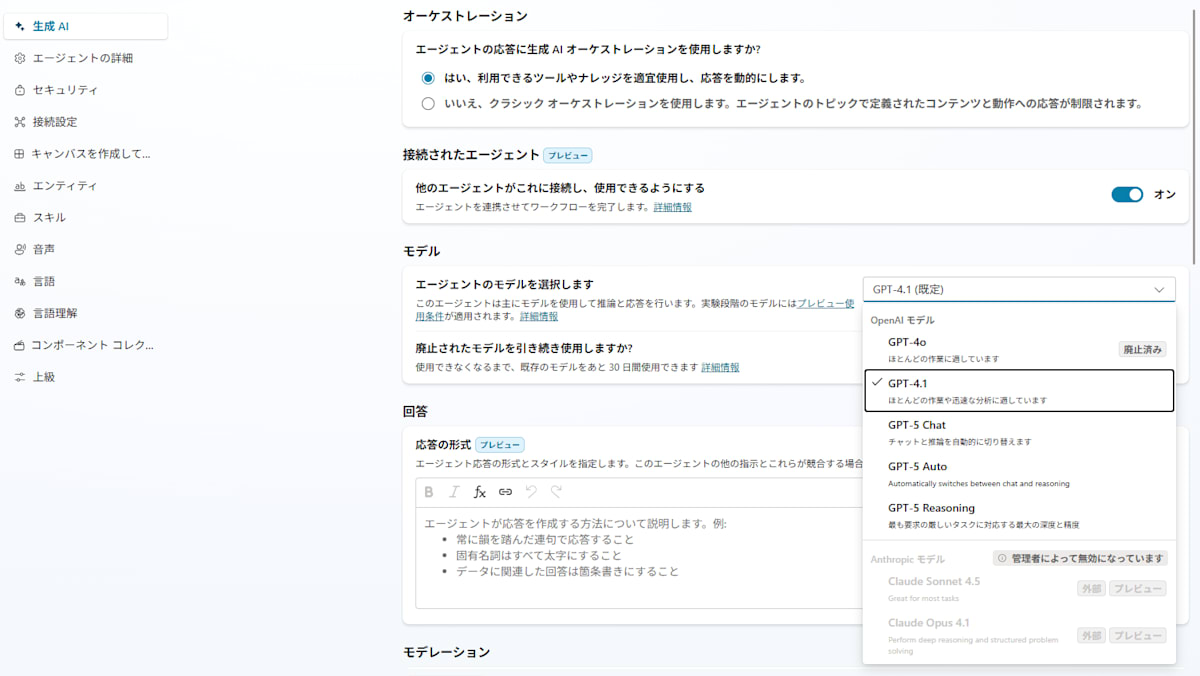This screenshot has width=1200, height=676.
Task: Insert a formula with fx icon
Action: click(x=480, y=492)
